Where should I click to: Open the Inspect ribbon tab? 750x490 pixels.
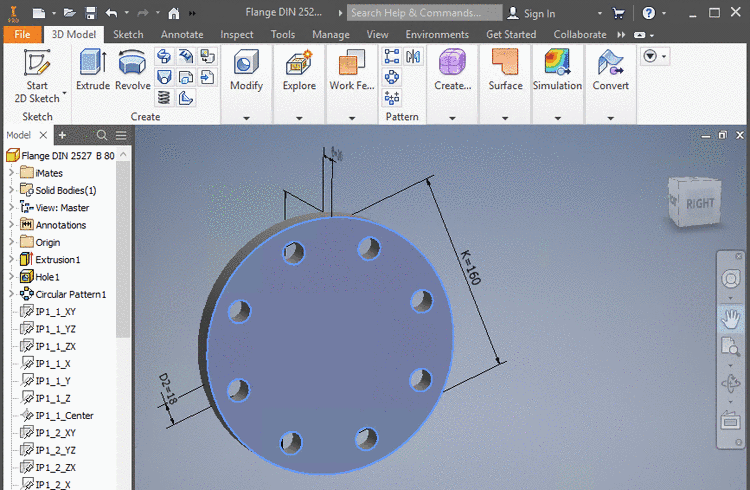(237, 34)
